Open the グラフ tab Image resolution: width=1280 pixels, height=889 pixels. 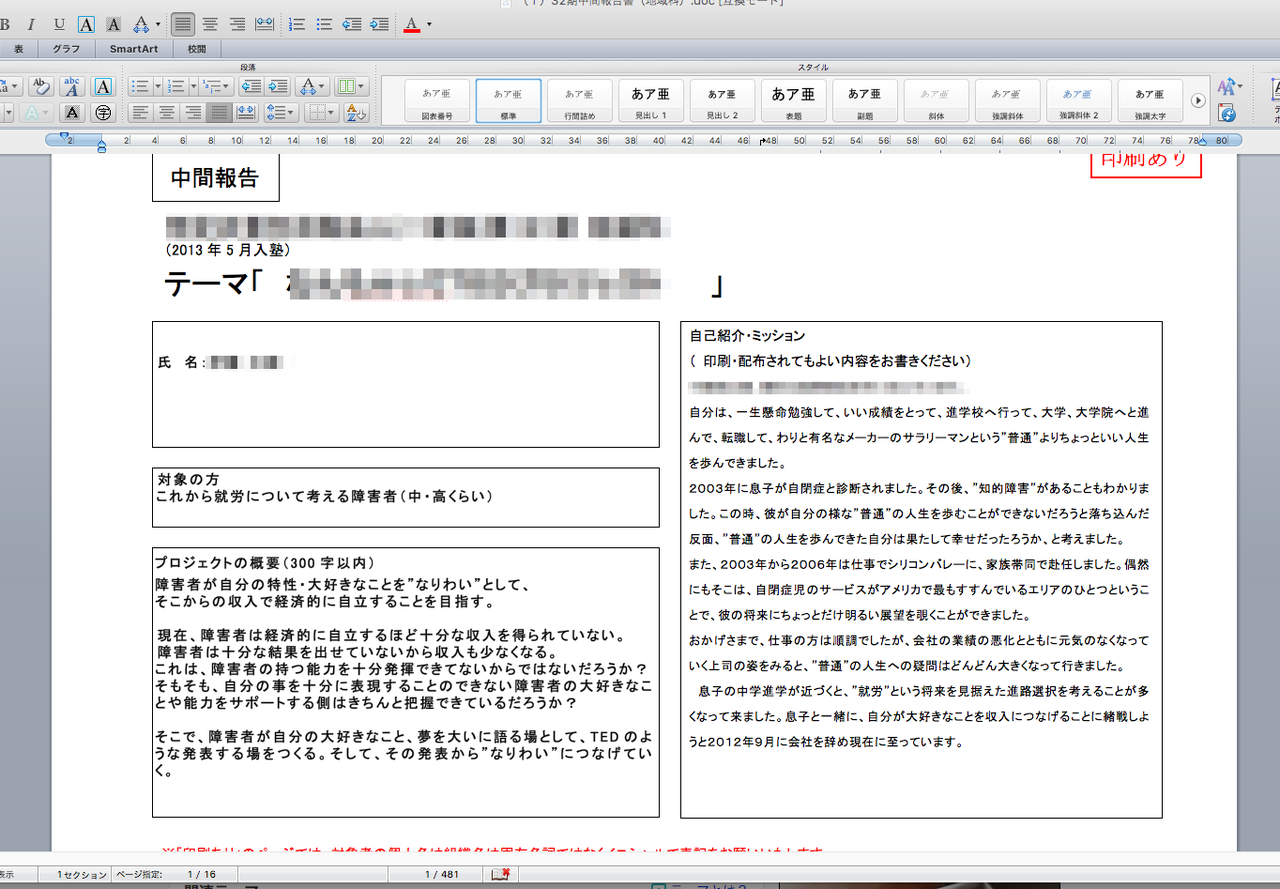pos(66,48)
